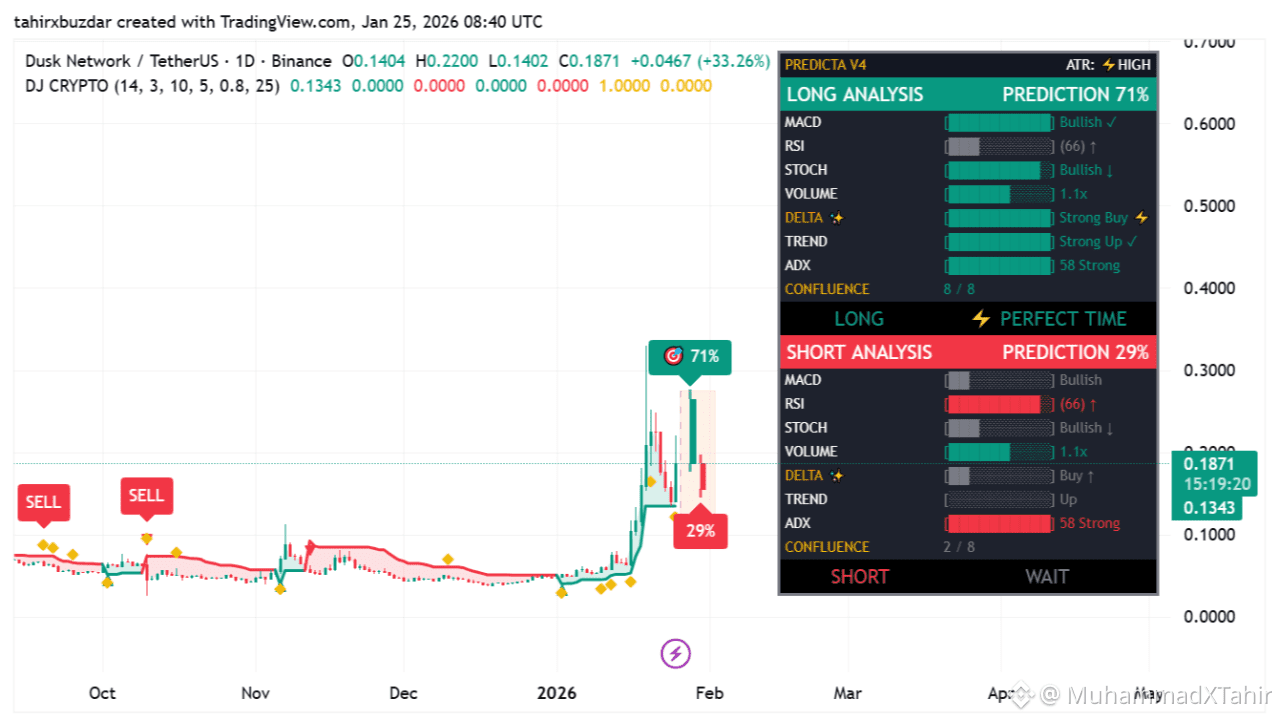Click the 0.6000 price axis label
This screenshot has height=720, width=1280.
click(x=1210, y=124)
